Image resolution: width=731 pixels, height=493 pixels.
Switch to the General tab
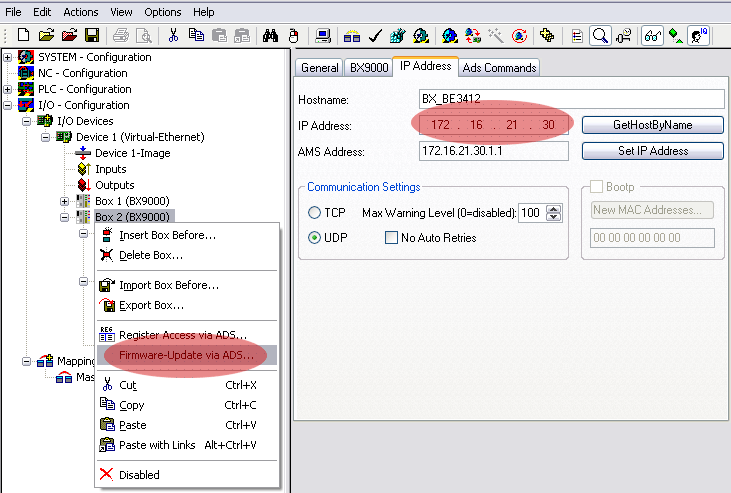pyautogui.click(x=319, y=68)
